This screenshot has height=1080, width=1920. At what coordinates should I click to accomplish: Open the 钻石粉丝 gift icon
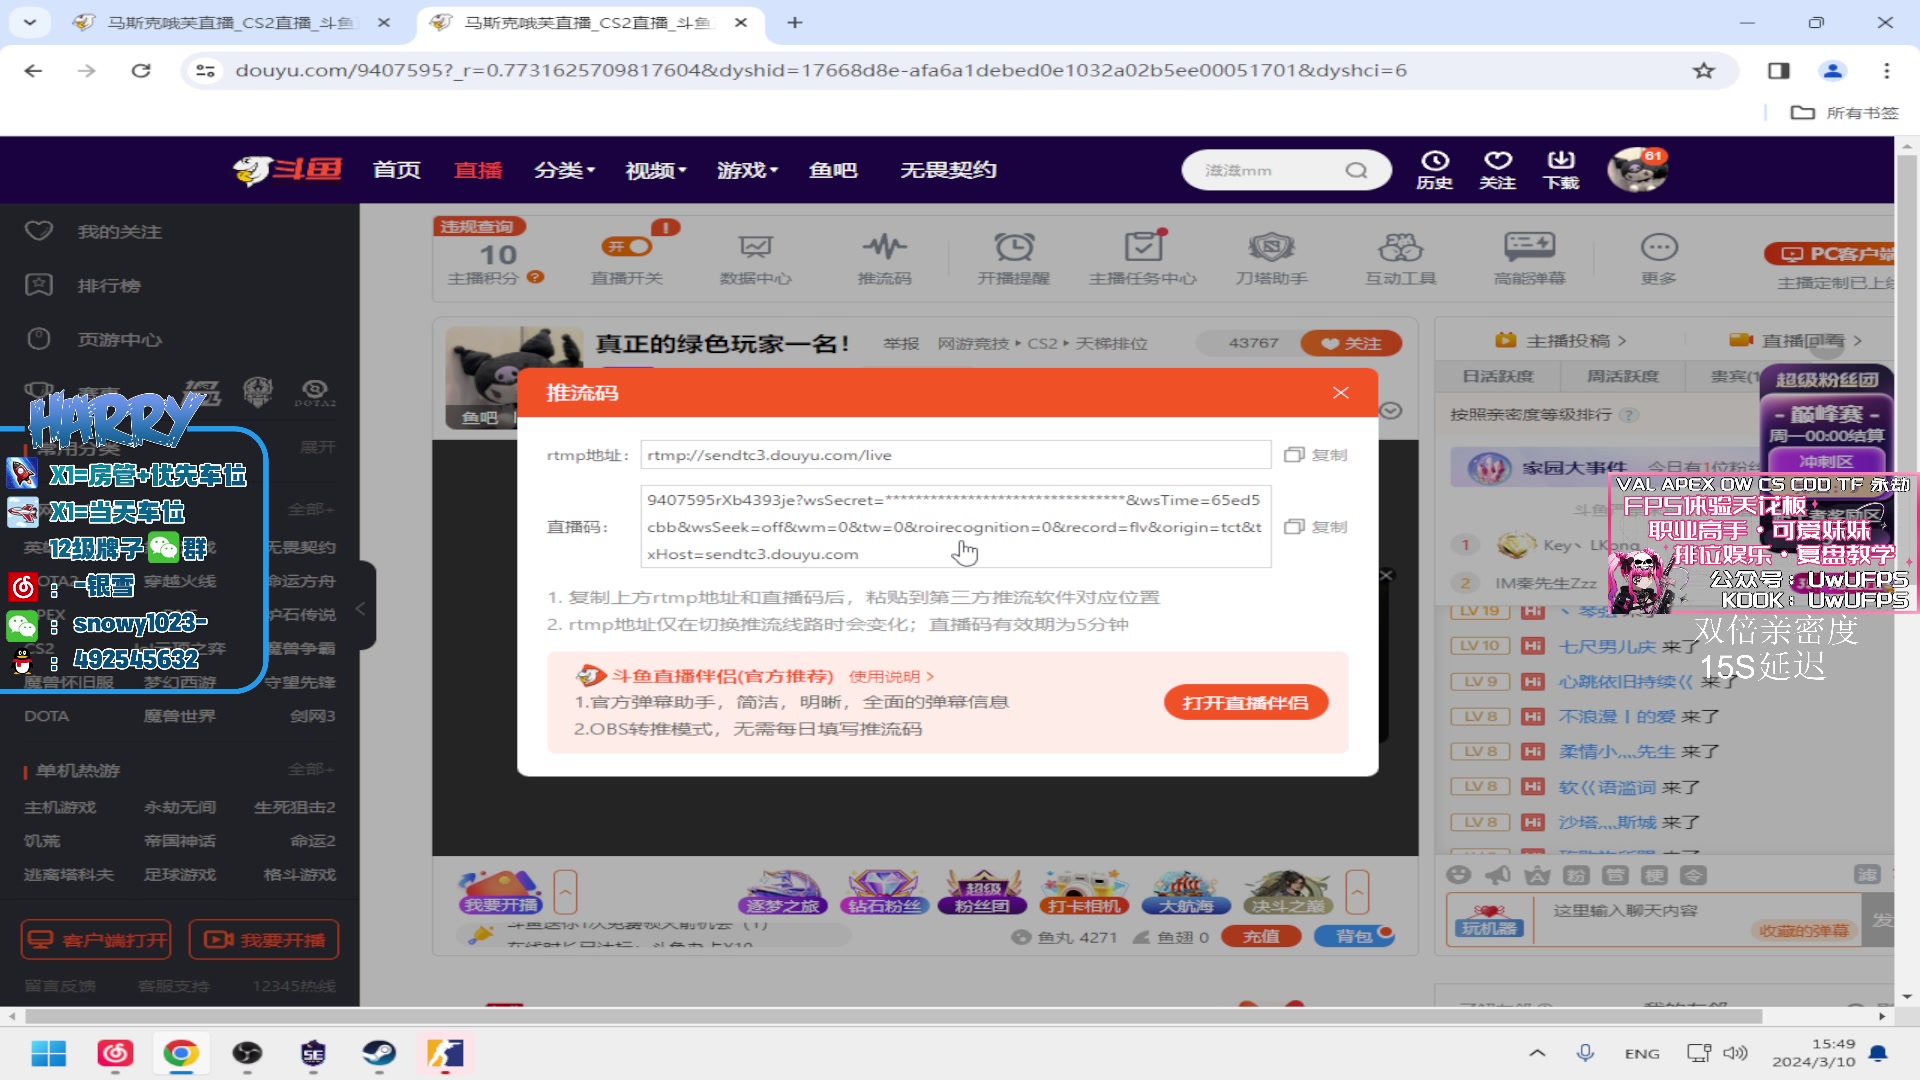(x=883, y=892)
